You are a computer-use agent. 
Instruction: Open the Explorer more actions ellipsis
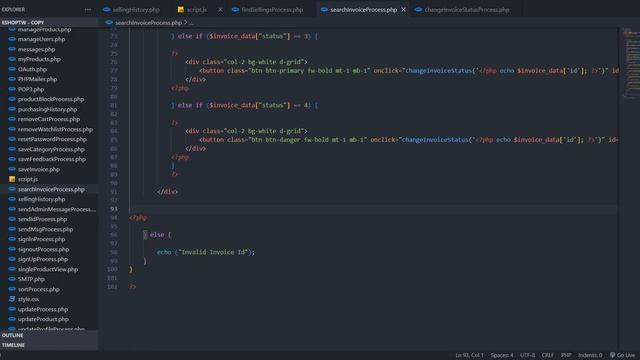click(88, 9)
